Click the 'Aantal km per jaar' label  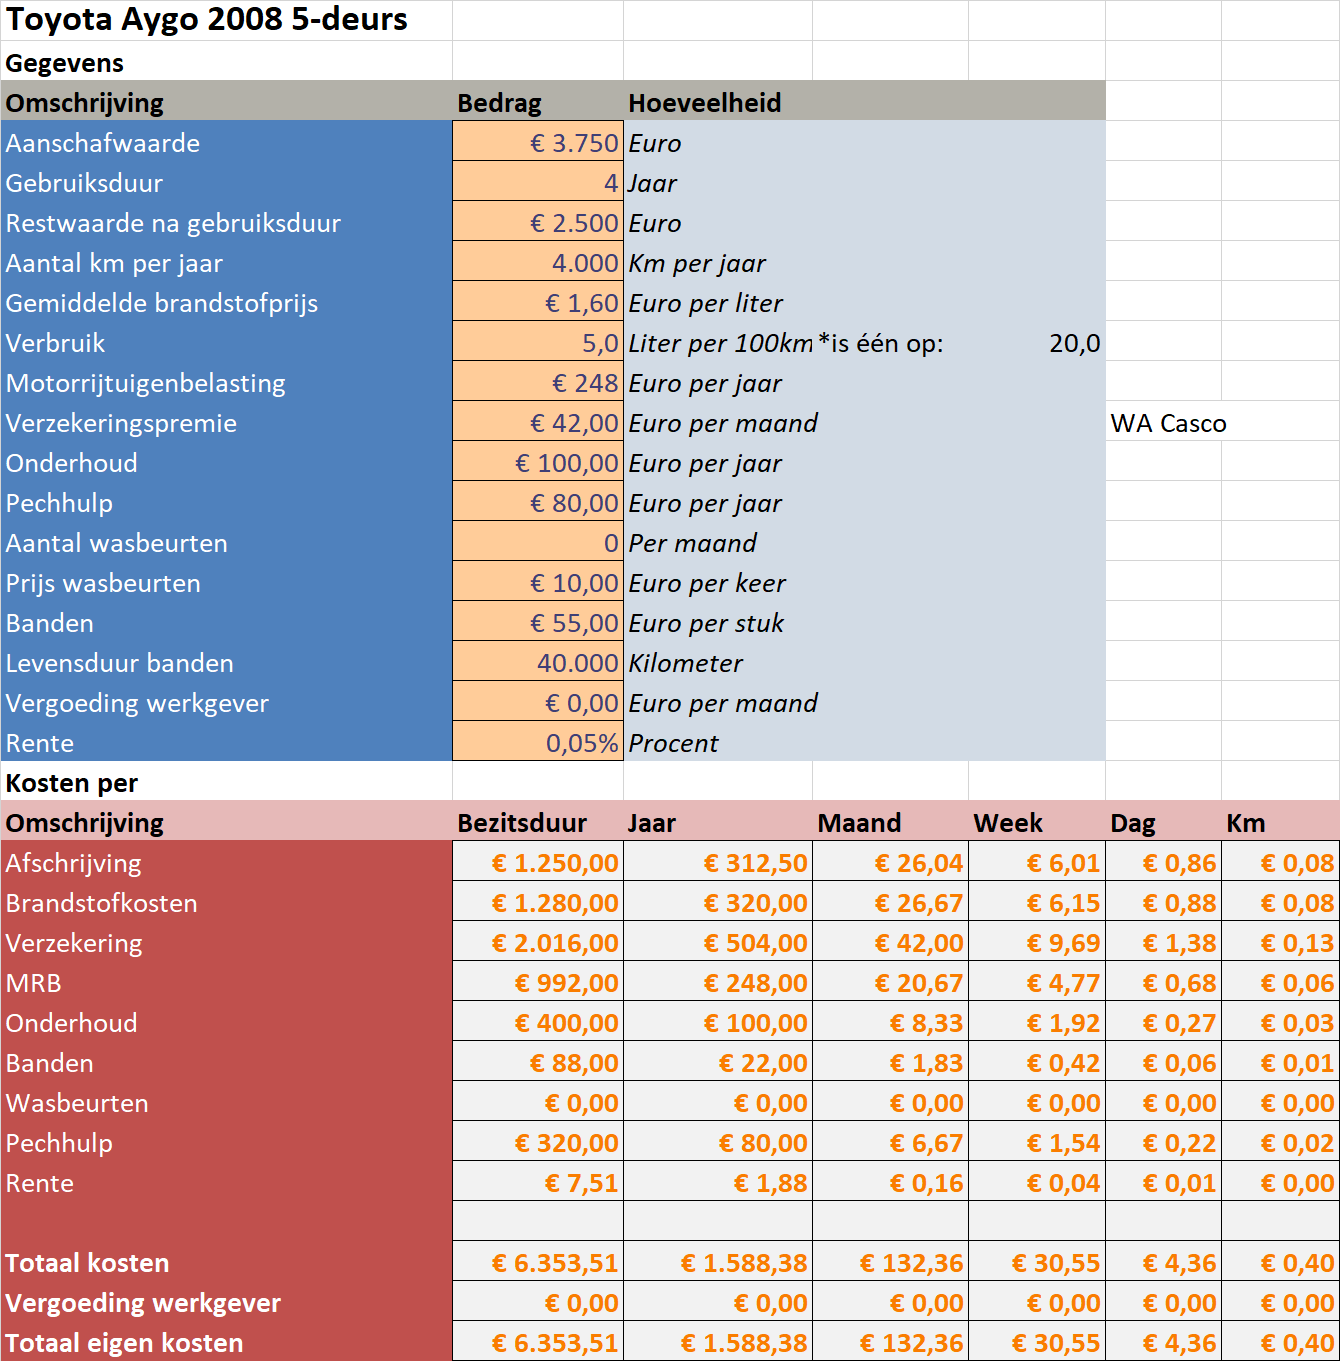coord(226,261)
